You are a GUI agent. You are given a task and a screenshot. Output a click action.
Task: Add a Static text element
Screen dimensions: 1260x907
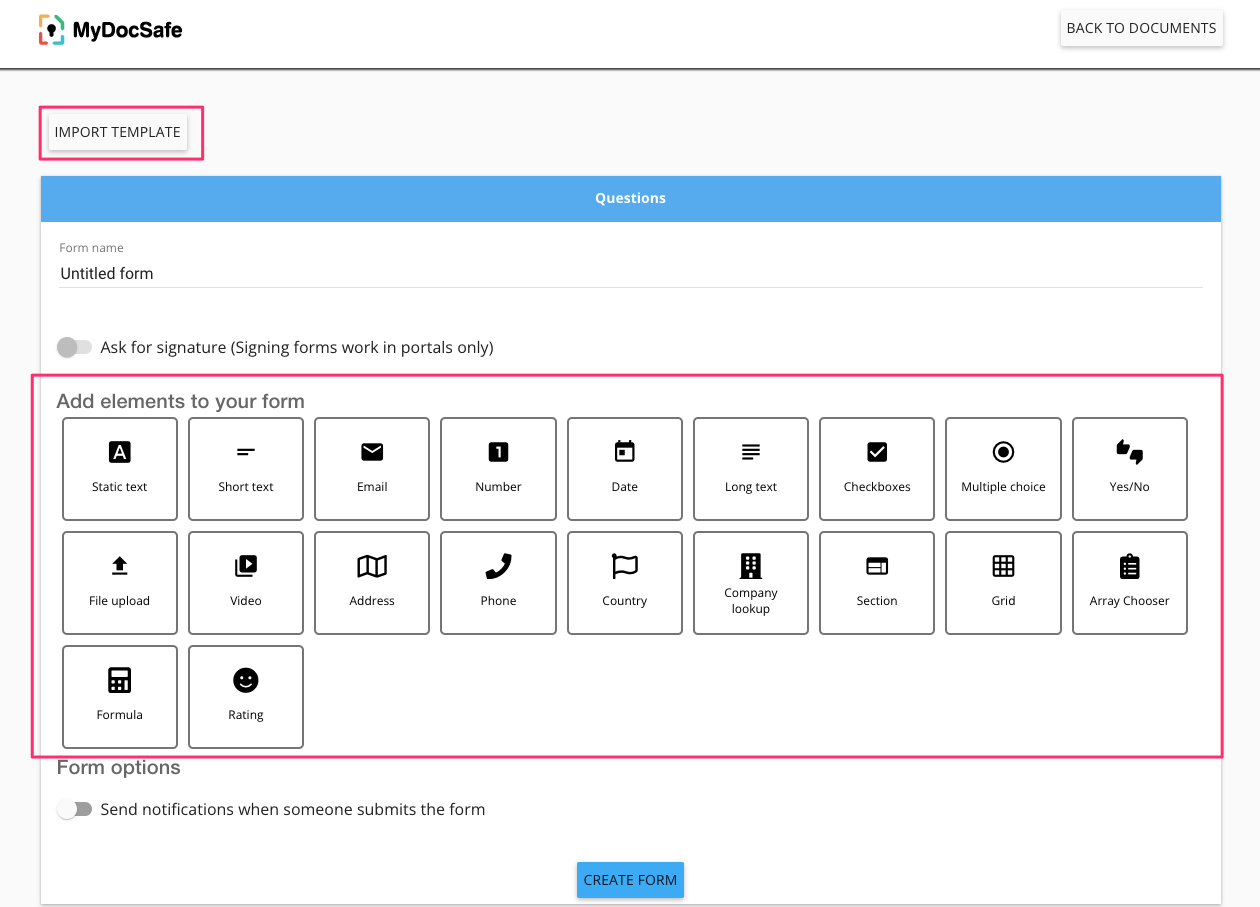coord(120,468)
